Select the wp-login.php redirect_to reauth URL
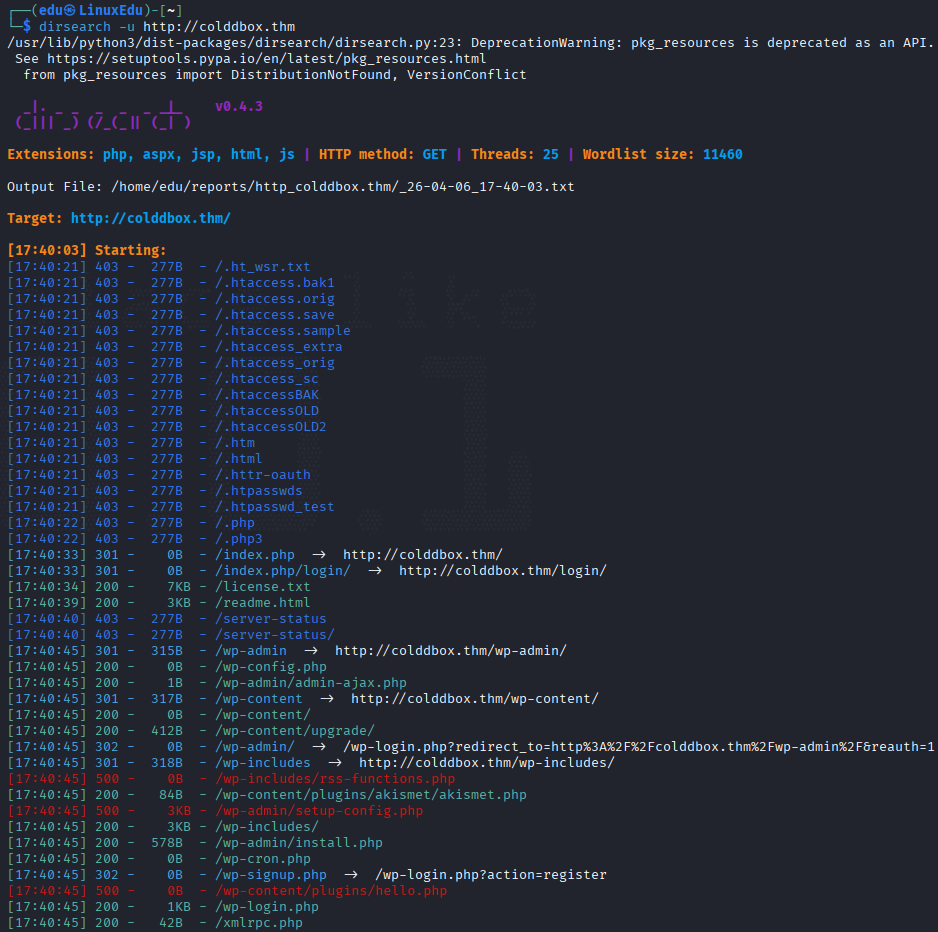 [x=638, y=747]
